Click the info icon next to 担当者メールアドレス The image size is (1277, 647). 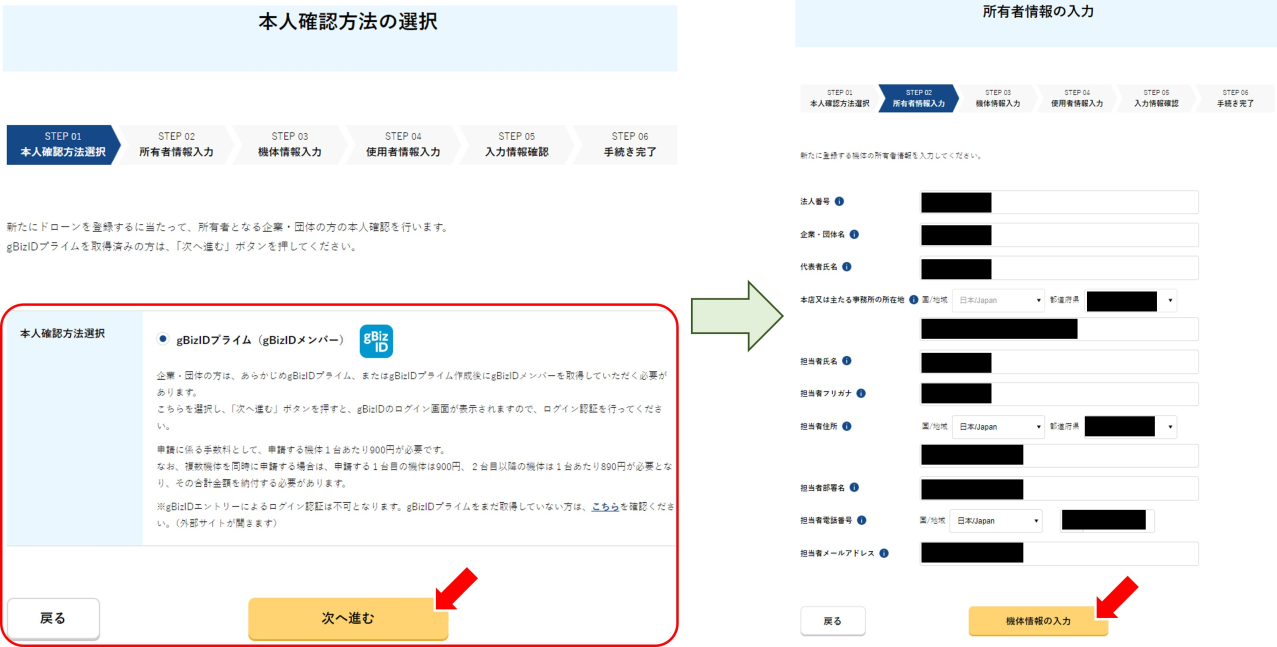pyautogui.click(x=884, y=553)
